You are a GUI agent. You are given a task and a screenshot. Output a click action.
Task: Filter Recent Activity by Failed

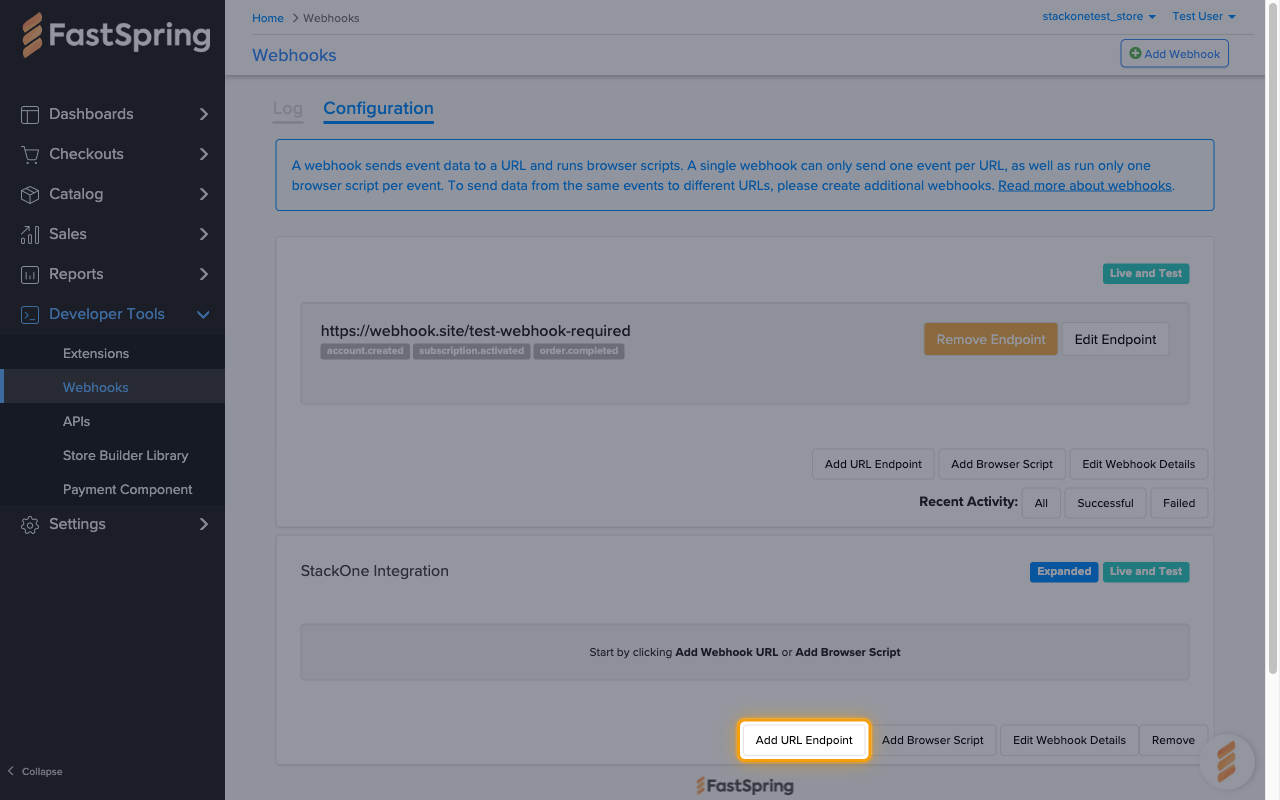[1179, 503]
